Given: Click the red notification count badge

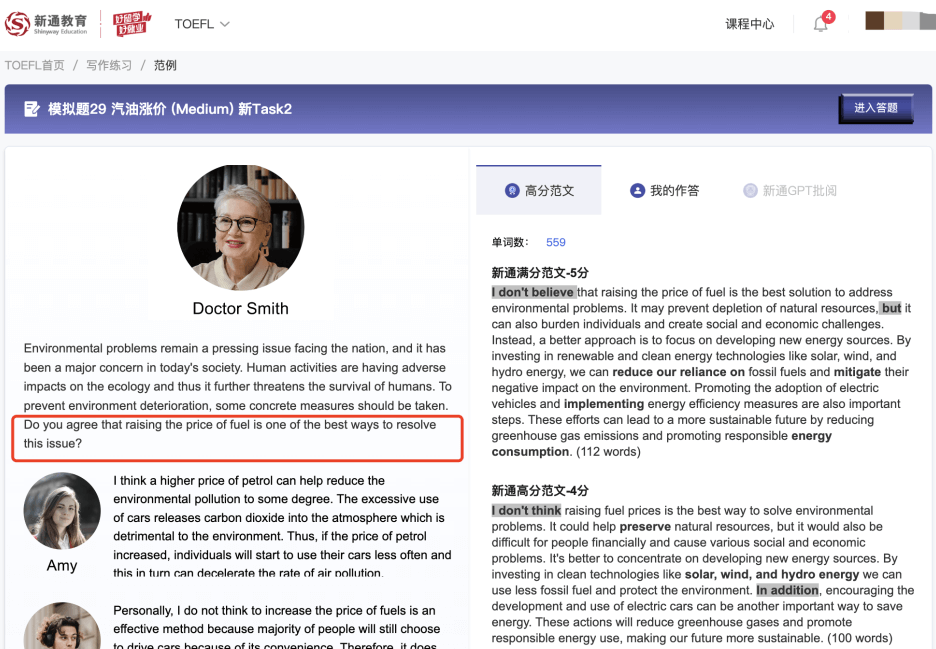Looking at the screenshot, I should (x=828, y=17).
